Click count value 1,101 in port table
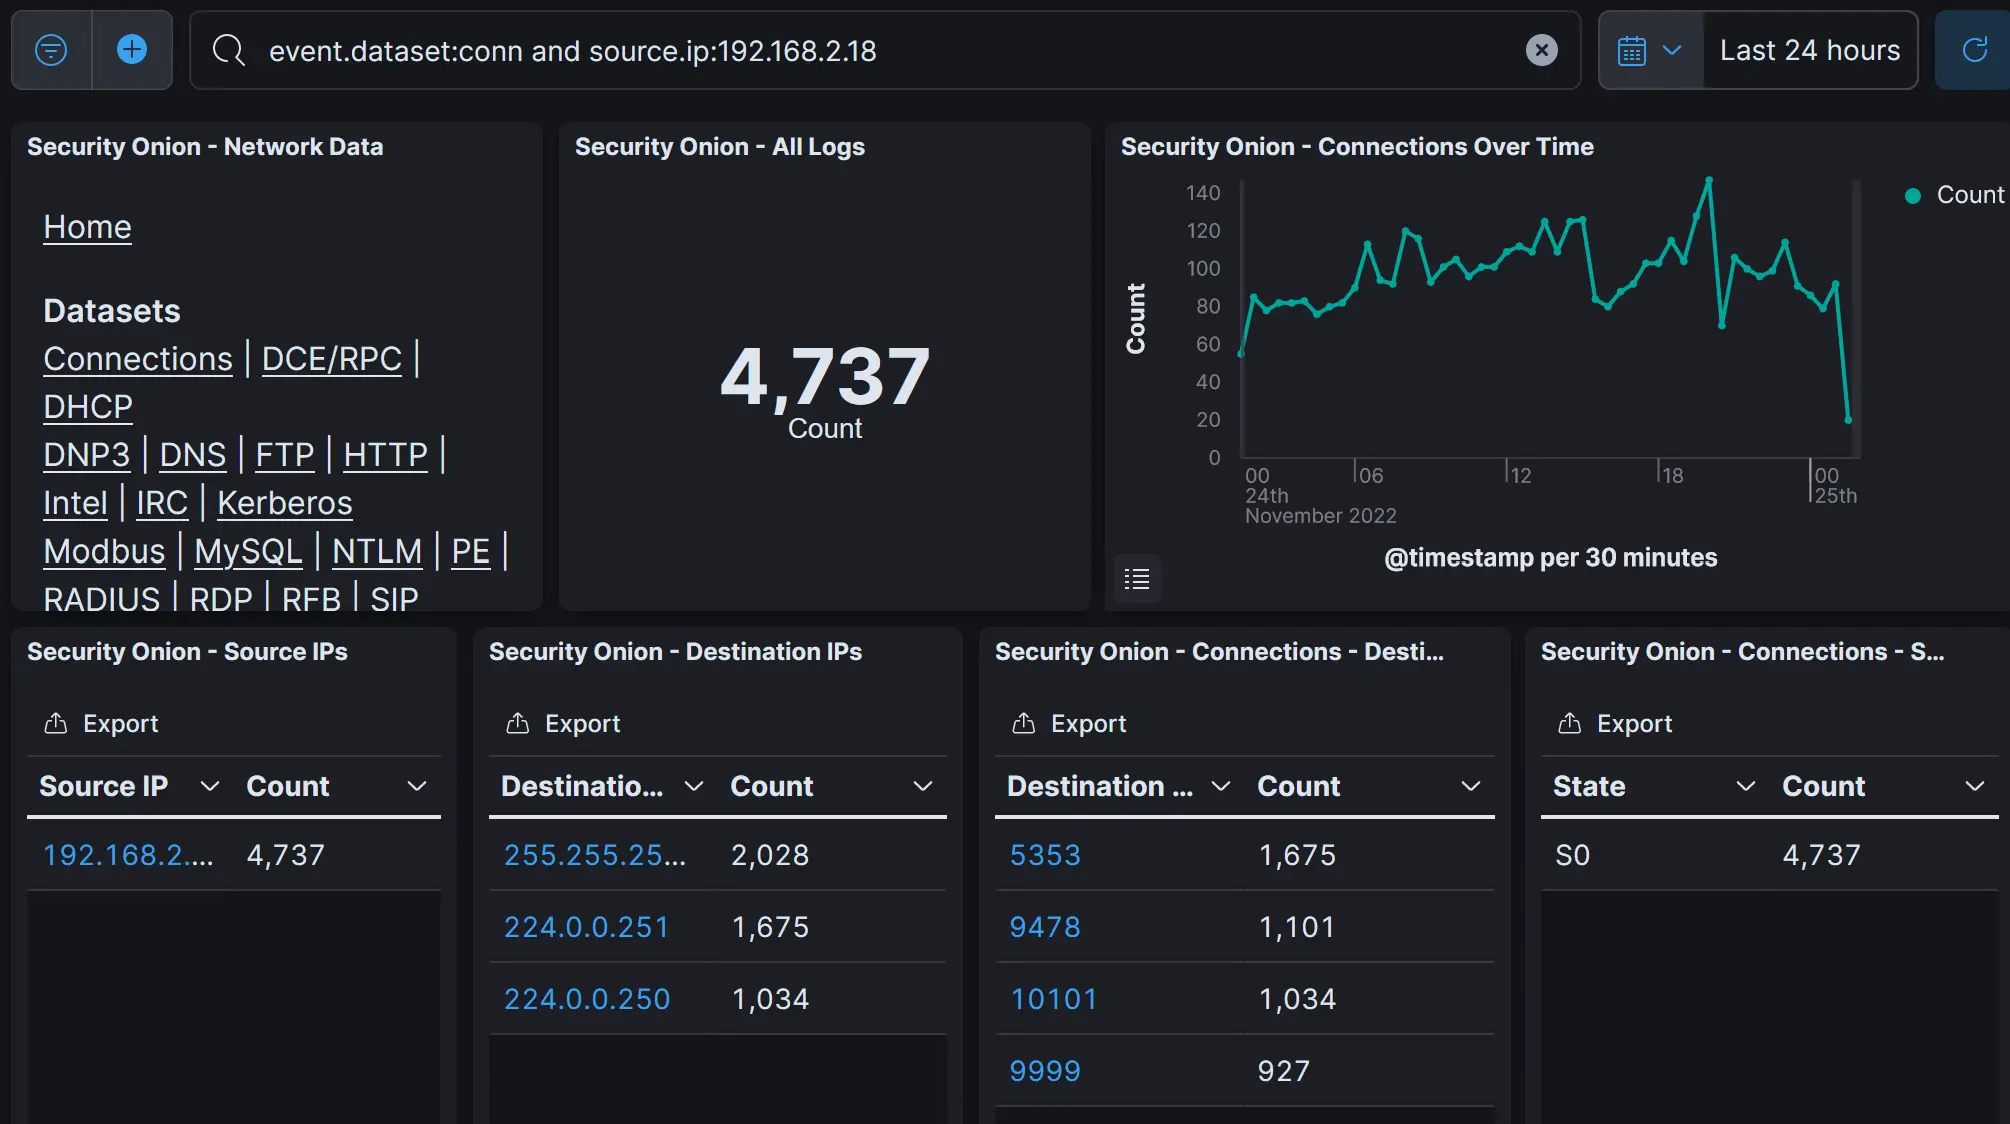 pos(1296,927)
